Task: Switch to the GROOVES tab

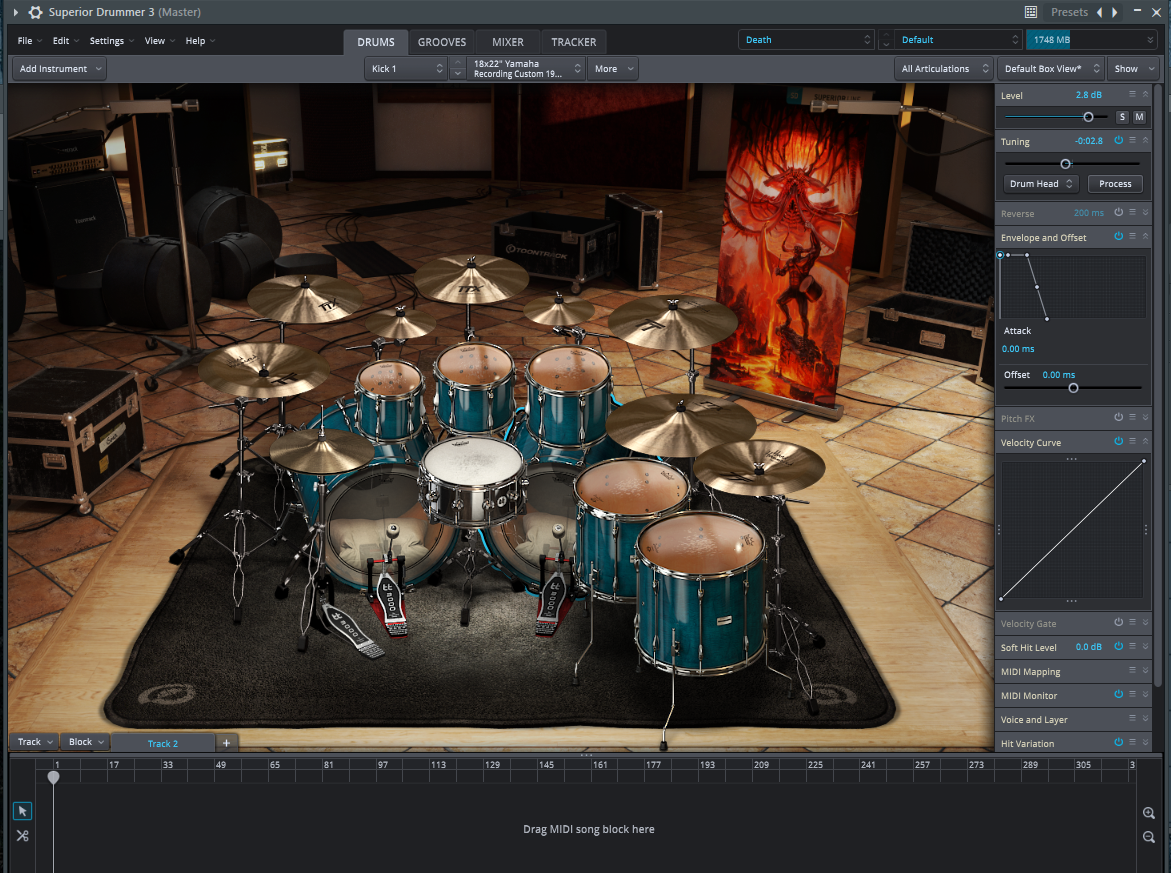Action: 442,42
